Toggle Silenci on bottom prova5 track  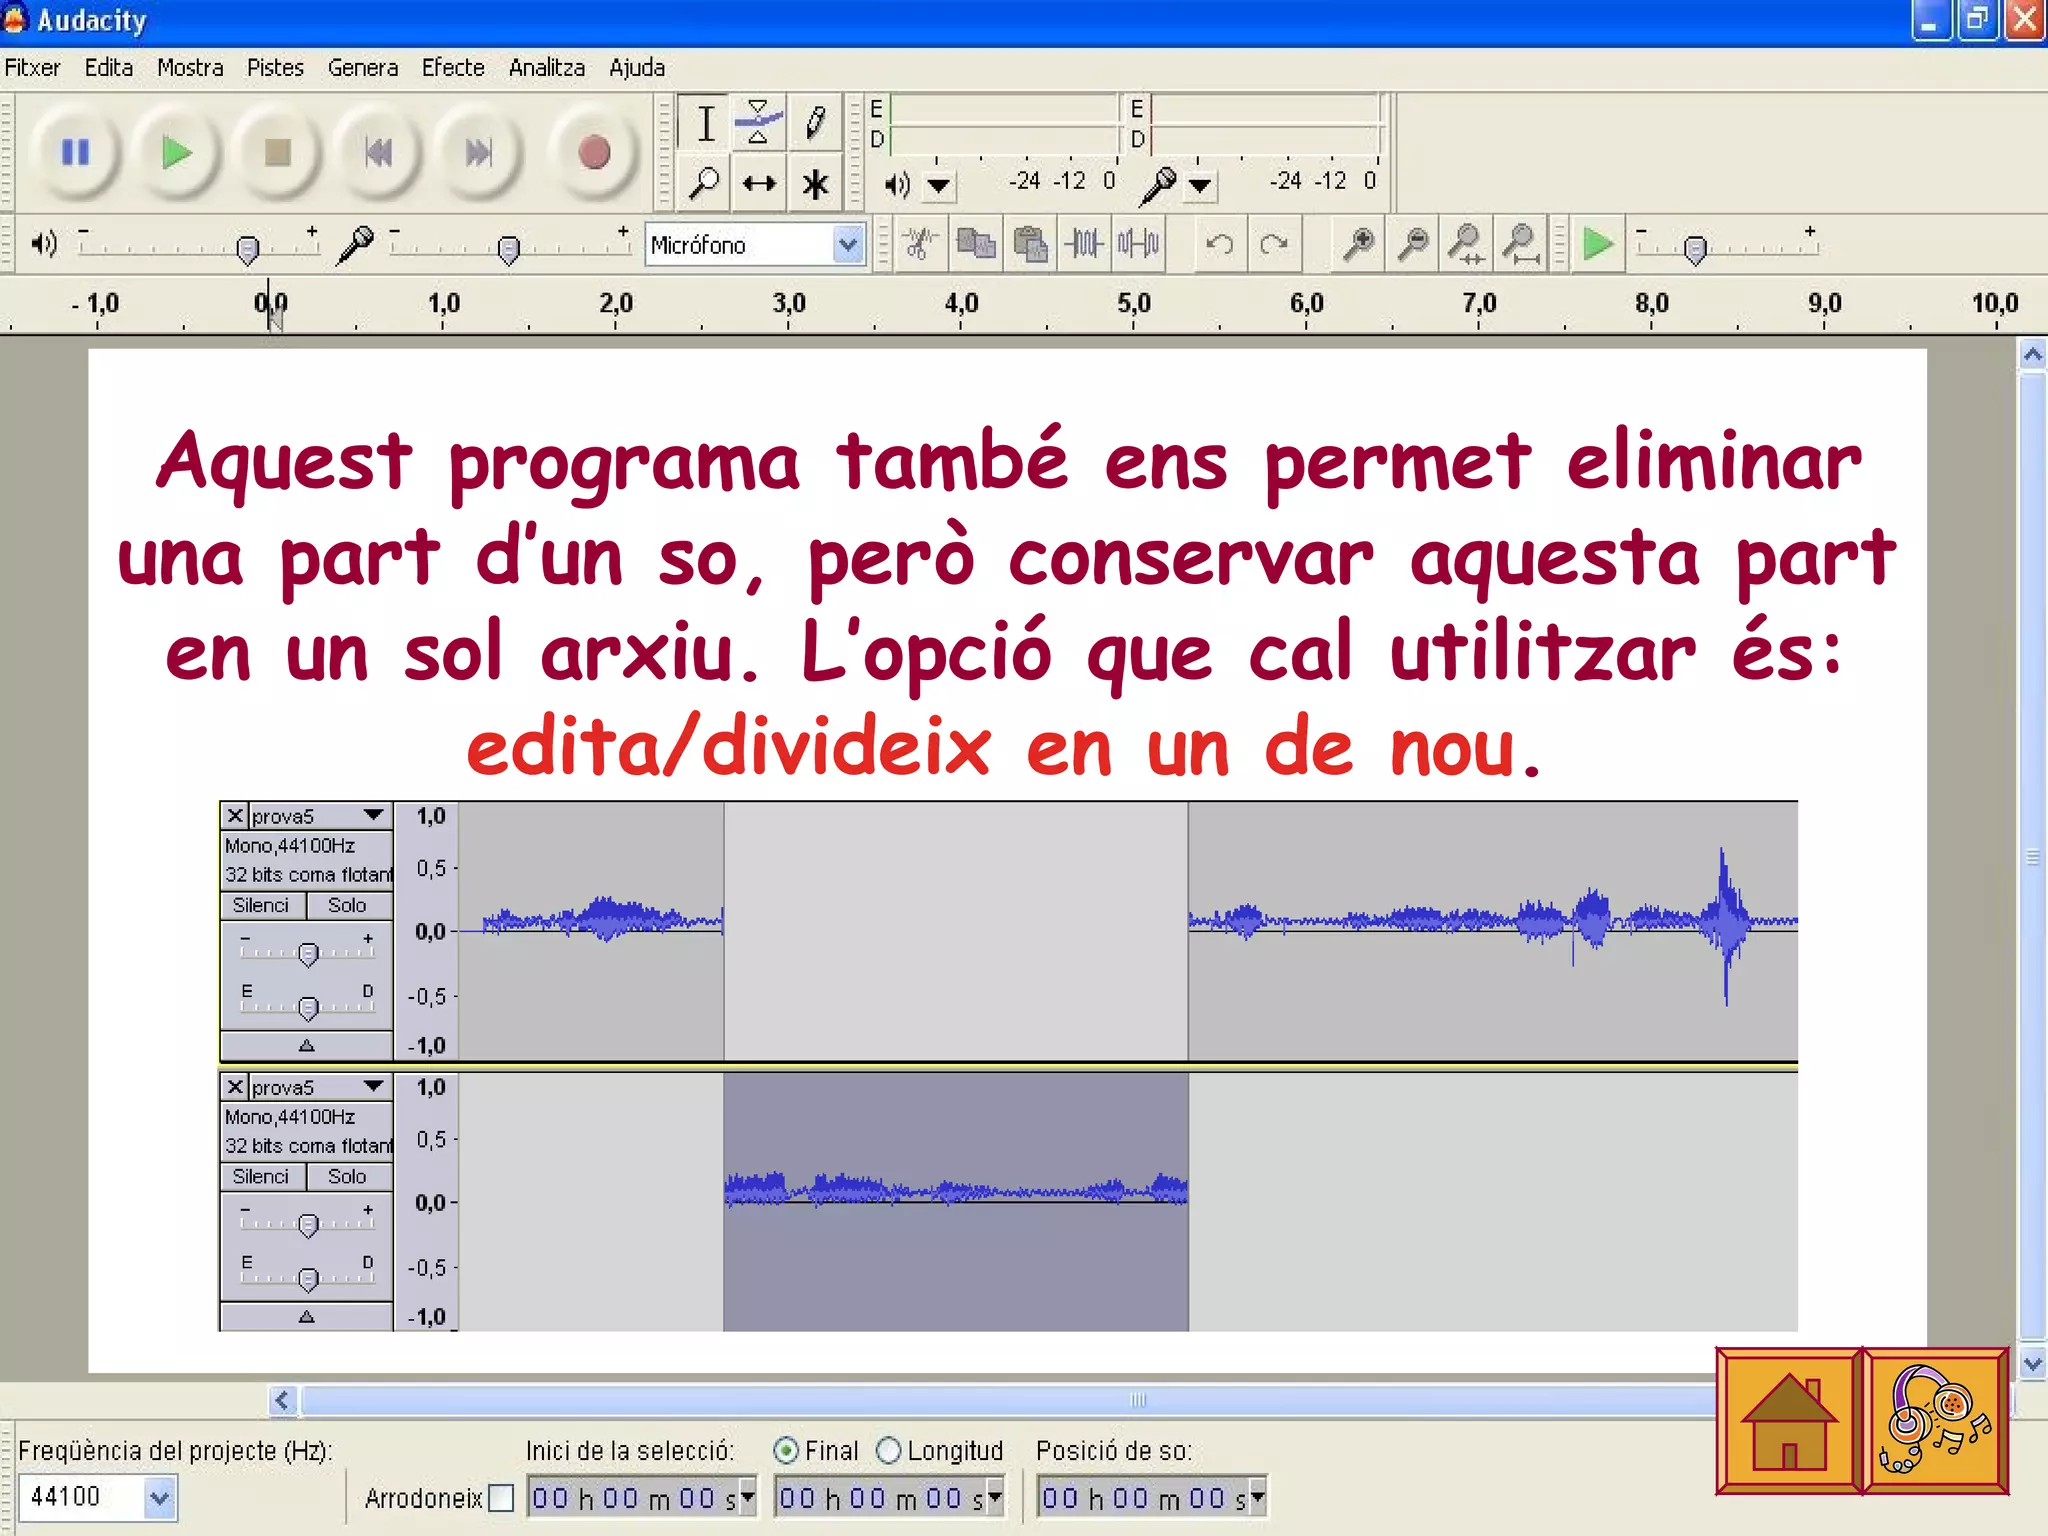(262, 1176)
